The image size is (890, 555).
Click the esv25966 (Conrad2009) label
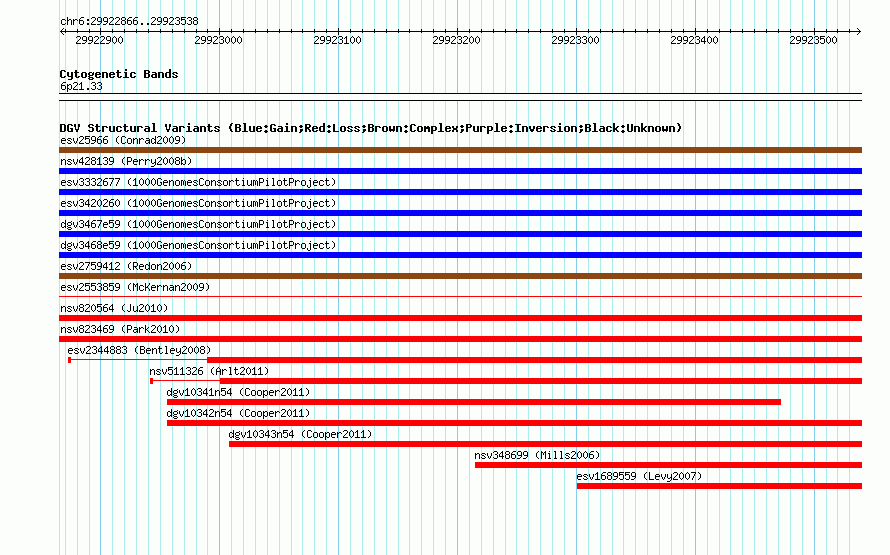pyautogui.click(x=123, y=140)
